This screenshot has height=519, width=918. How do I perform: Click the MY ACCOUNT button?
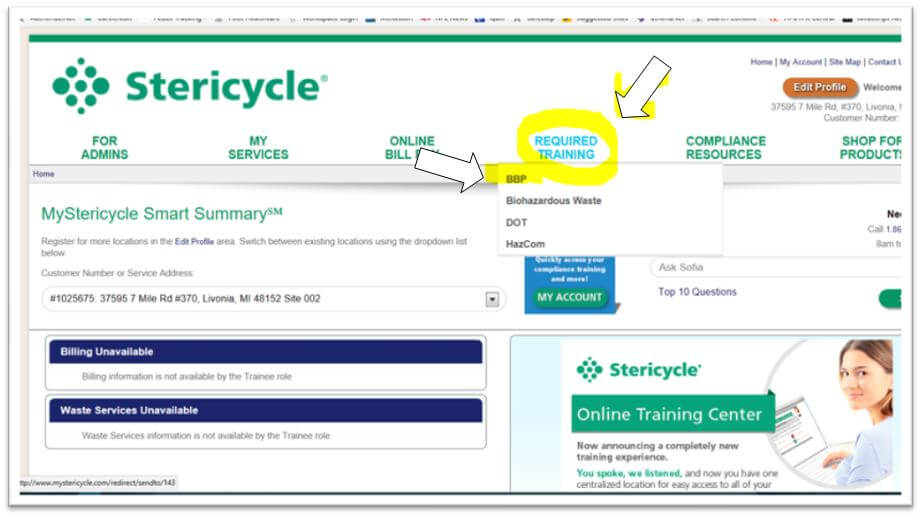click(570, 297)
